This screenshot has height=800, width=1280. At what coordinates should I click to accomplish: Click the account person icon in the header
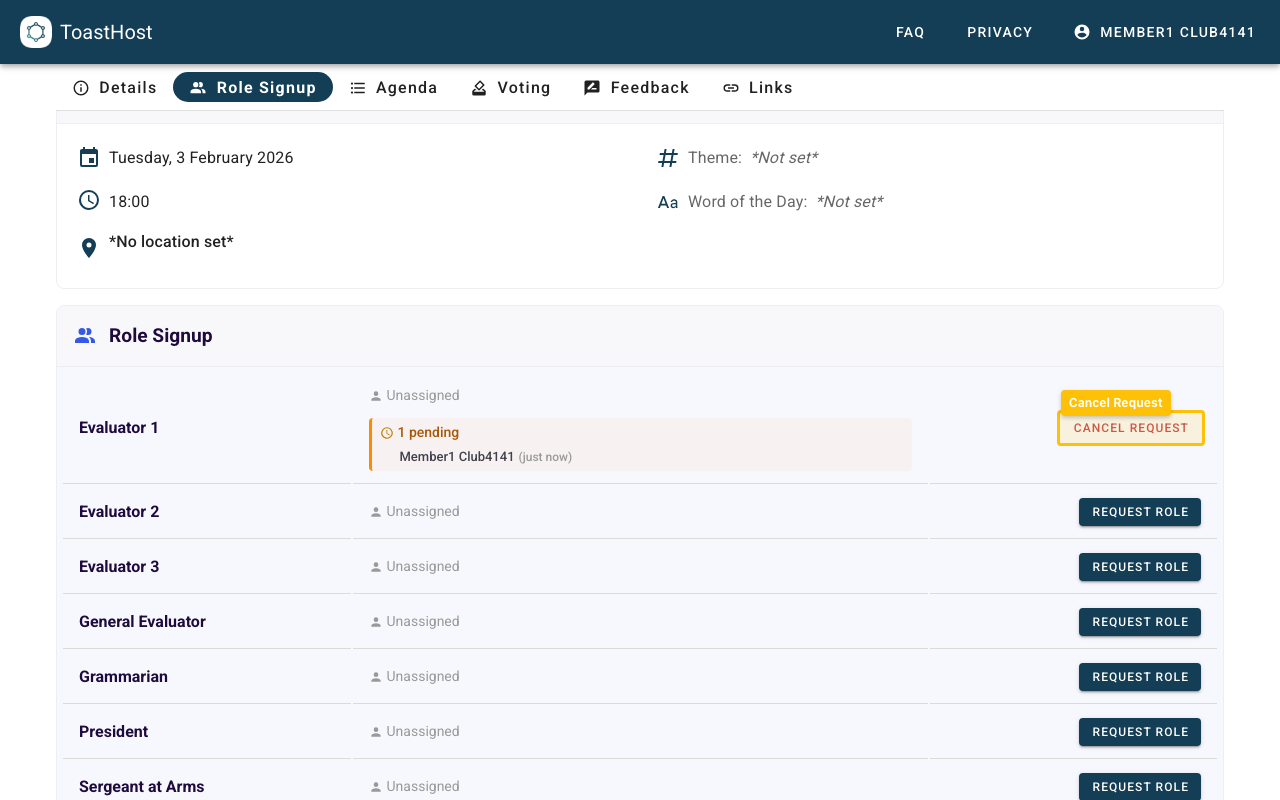(1081, 31)
